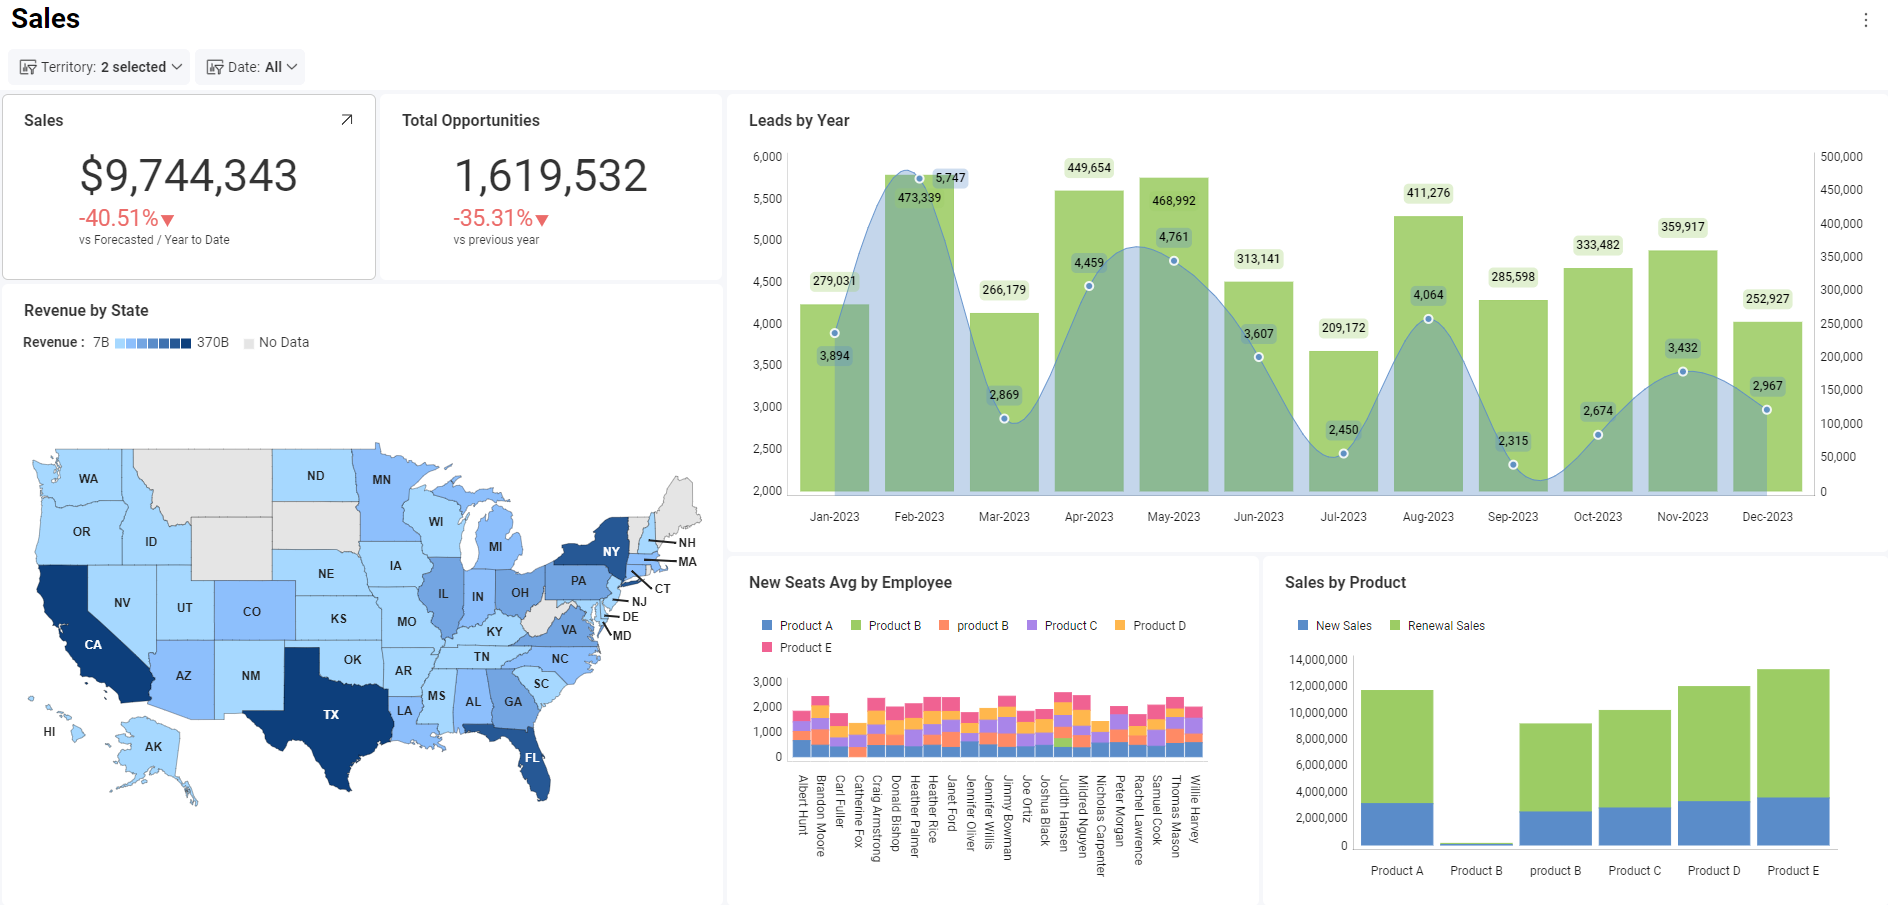Expand the Territory filter dropdown
Viewport: 1888px width, 905px height.
pos(177,67)
